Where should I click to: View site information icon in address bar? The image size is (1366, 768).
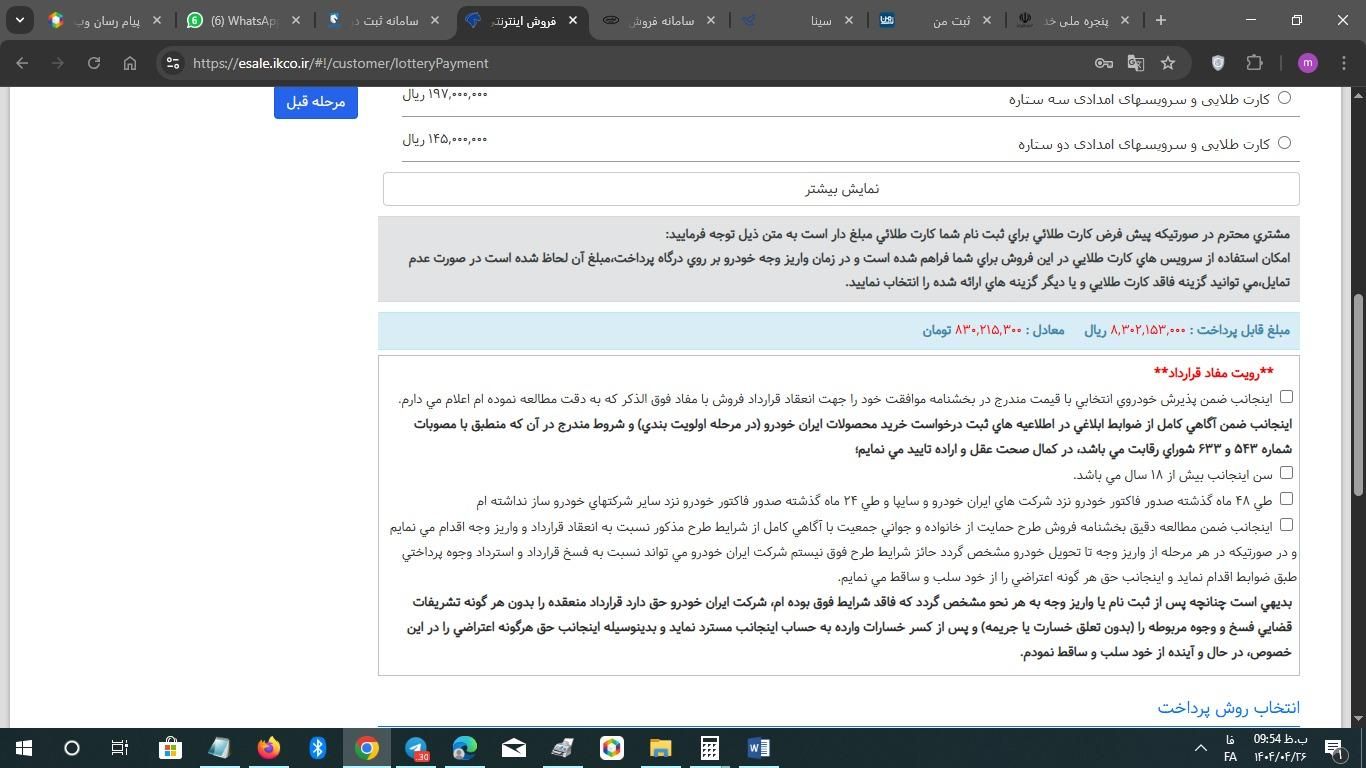(x=172, y=63)
